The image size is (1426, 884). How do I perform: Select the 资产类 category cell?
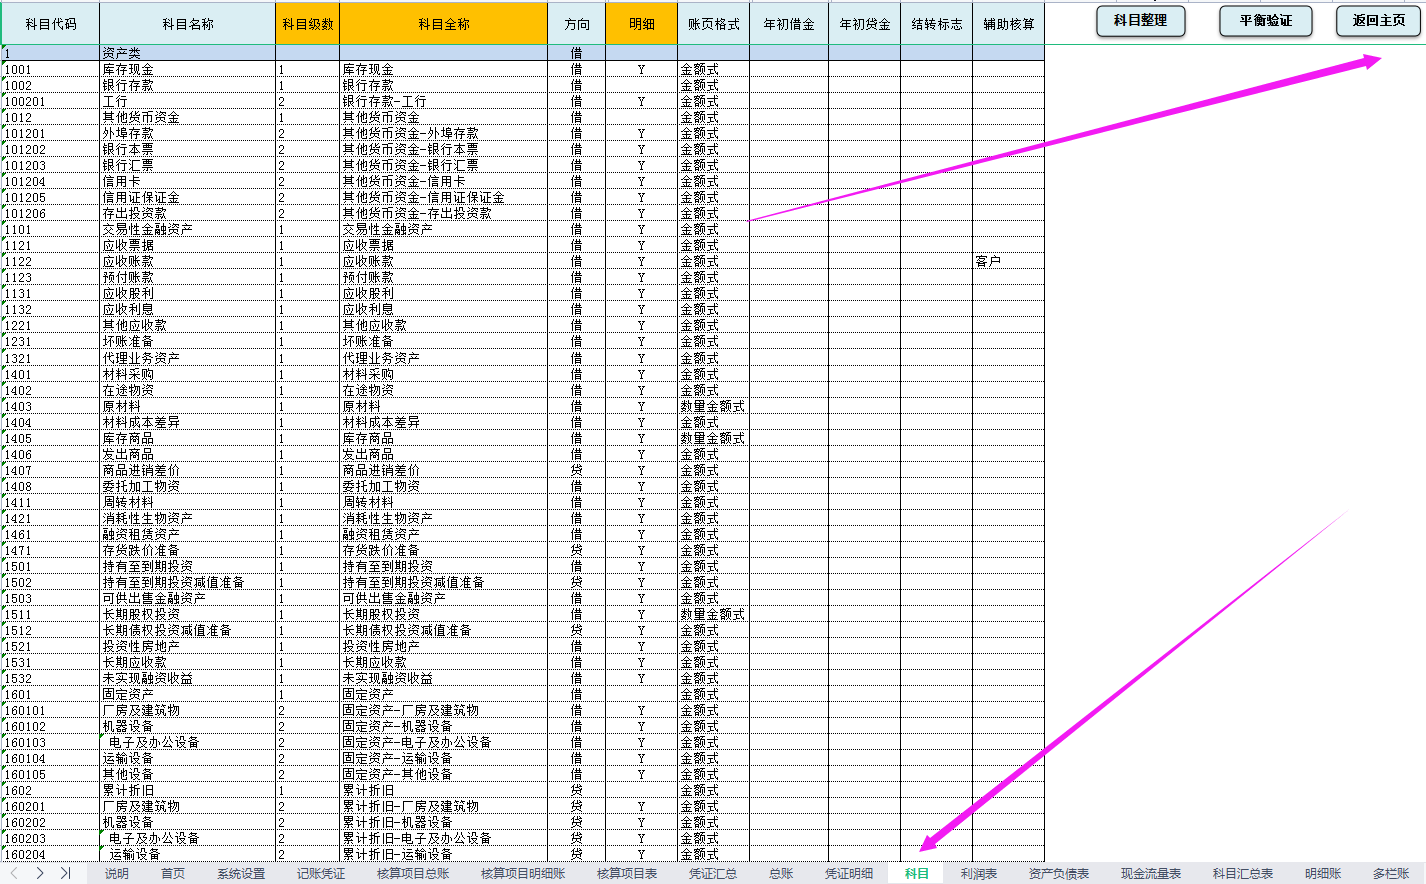click(188, 53)
